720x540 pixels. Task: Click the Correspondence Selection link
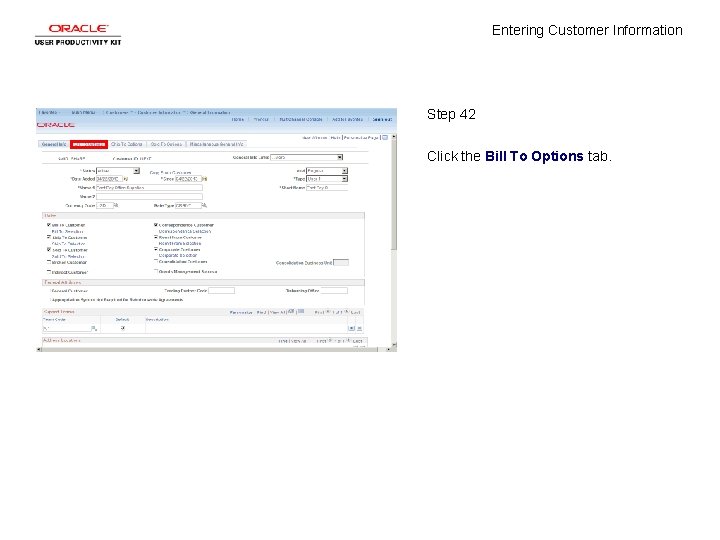point(185,231)
